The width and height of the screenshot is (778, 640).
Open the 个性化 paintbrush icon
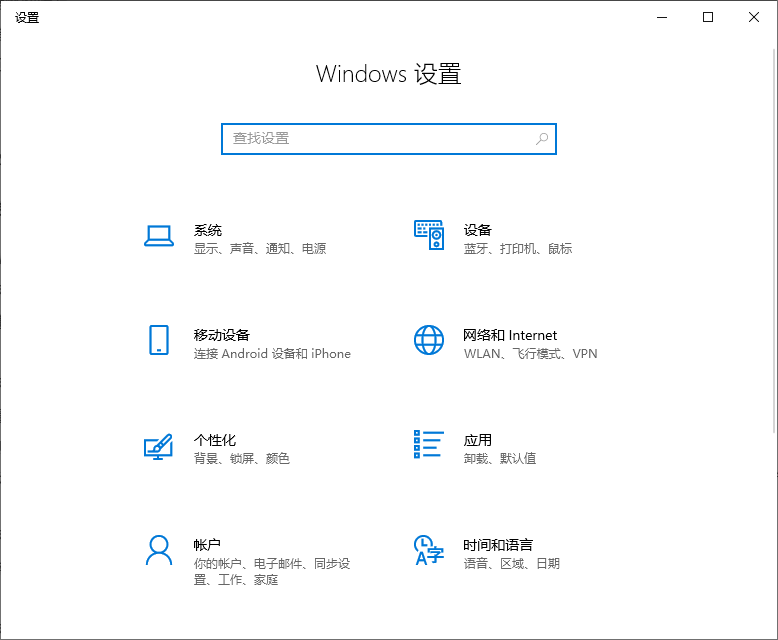click(x=158, y=447)
